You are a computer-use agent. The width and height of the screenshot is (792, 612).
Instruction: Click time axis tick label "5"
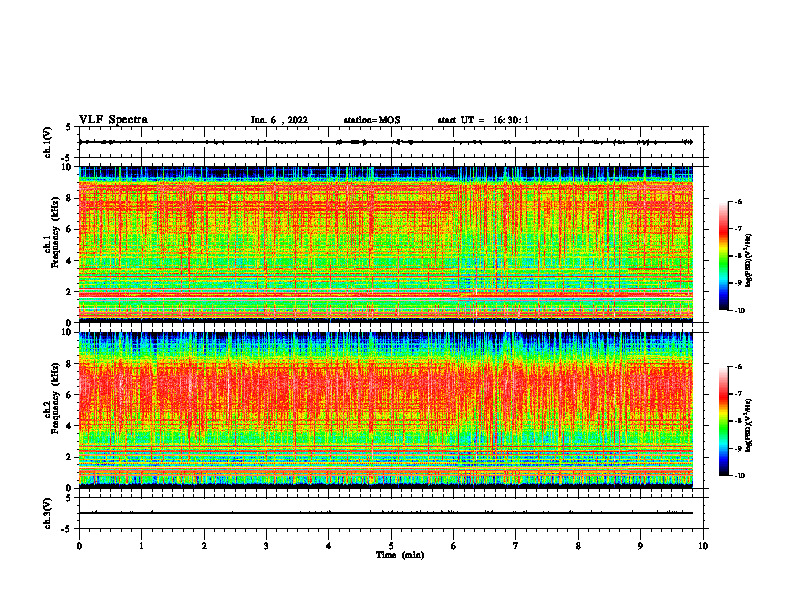pos(391,546)
